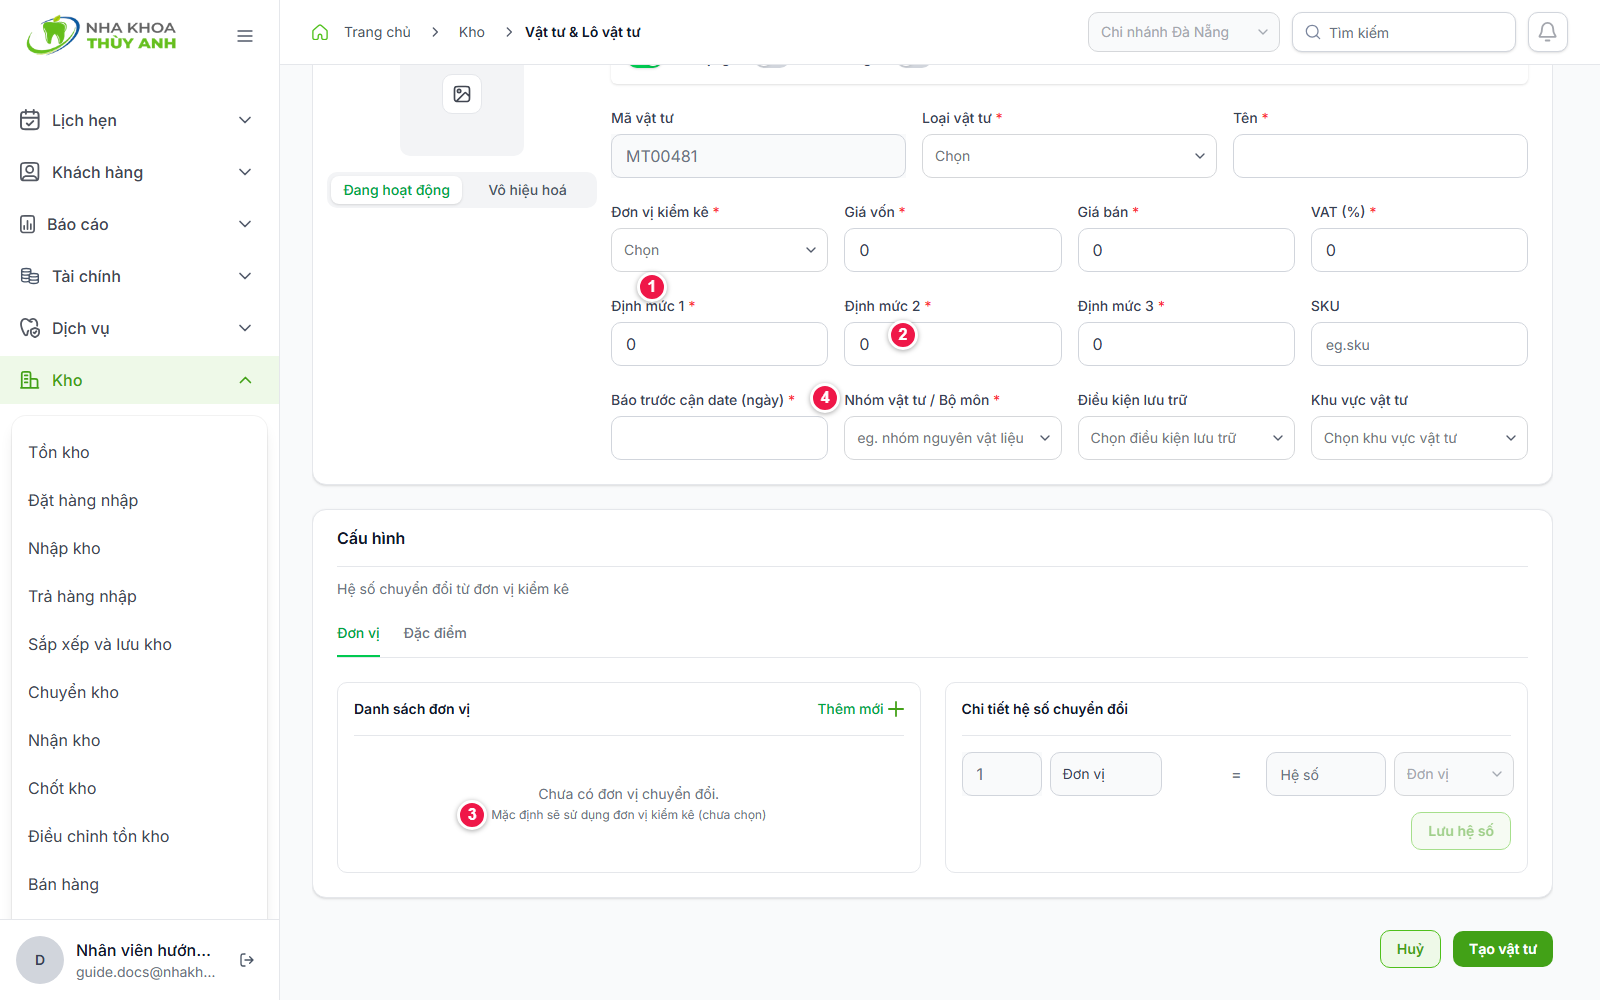The height and width of the screenshot is (1000, 1600).
Task: Click the Tạo vật tư button
Action: [1503, 949]
